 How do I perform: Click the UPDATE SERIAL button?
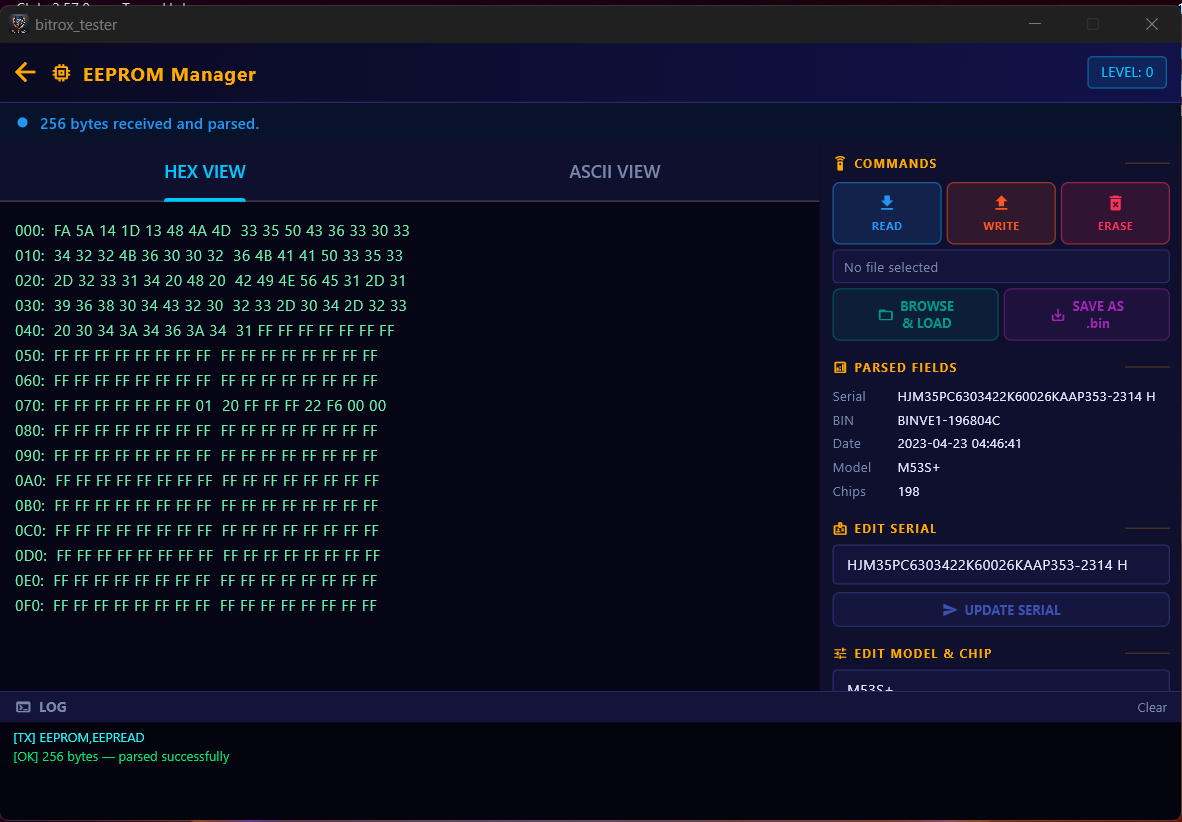pos(1001,610)
